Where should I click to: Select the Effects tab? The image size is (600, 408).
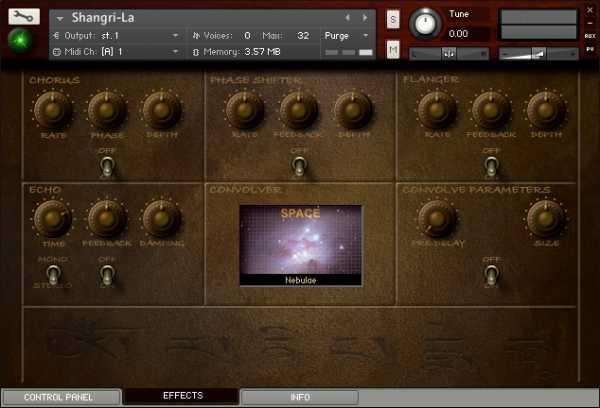click(183, 396)
